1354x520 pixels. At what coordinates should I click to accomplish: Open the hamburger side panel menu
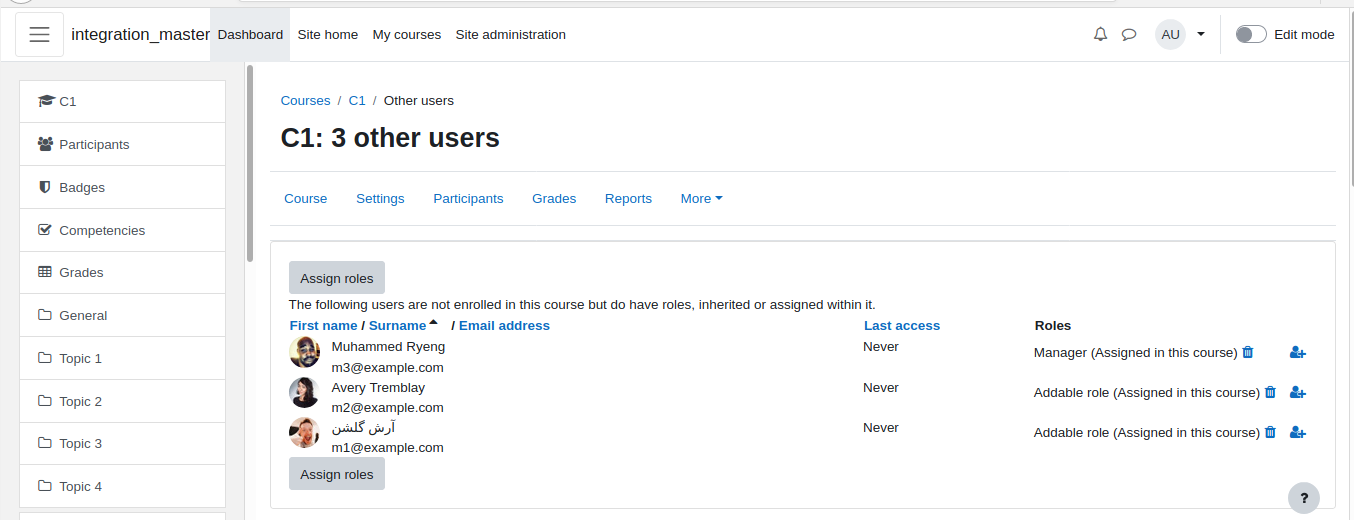click(x=40, y=35)
